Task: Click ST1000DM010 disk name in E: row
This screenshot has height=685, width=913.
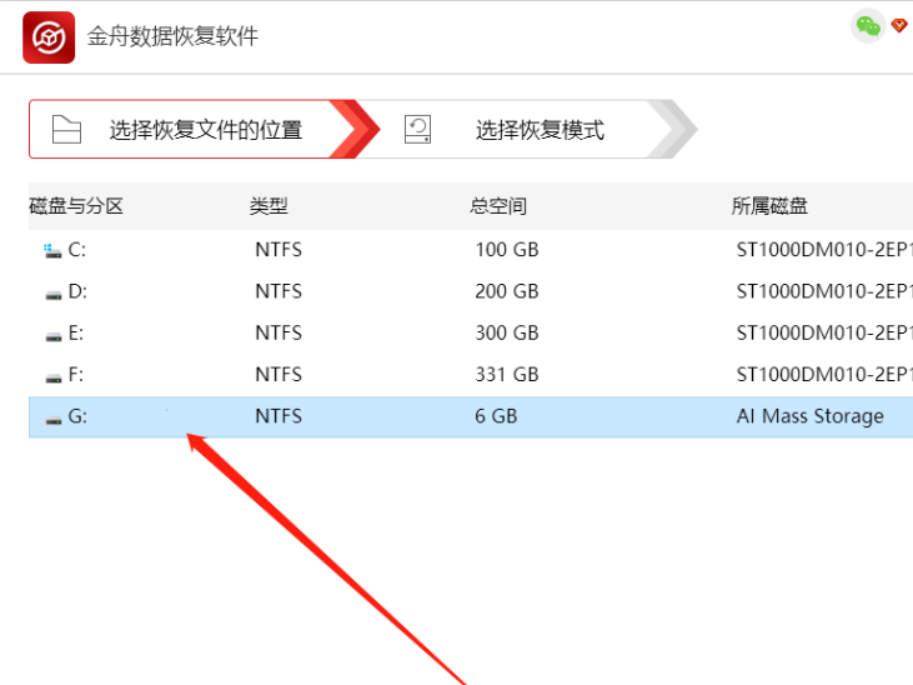Action: coord(824,333)
